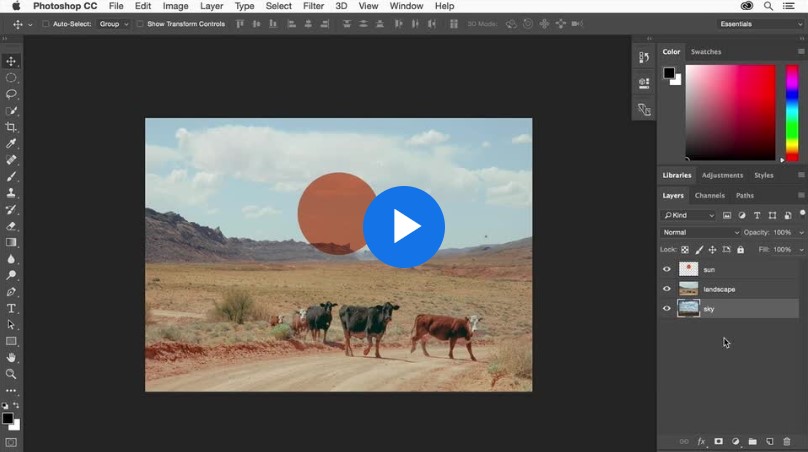808x452 pixels.
Task: Switch to the Channels tab
Action: (x=709, y=195)
